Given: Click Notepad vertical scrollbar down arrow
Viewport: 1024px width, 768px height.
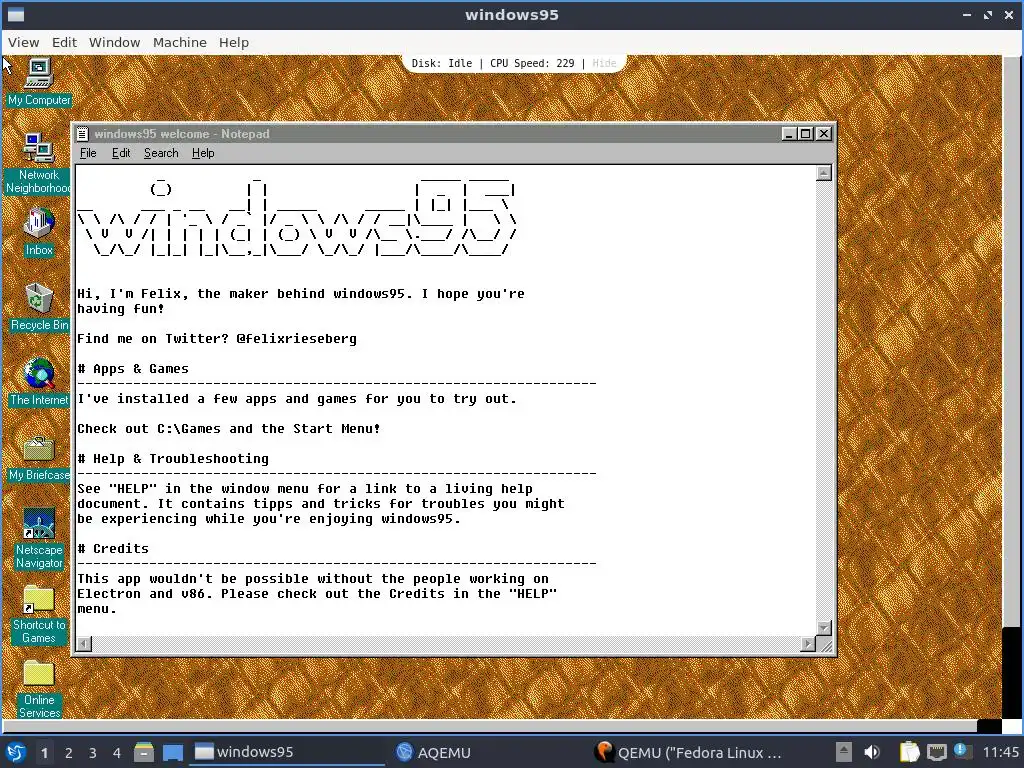Looking at the screenshot, I should click(x=824, y=628).
